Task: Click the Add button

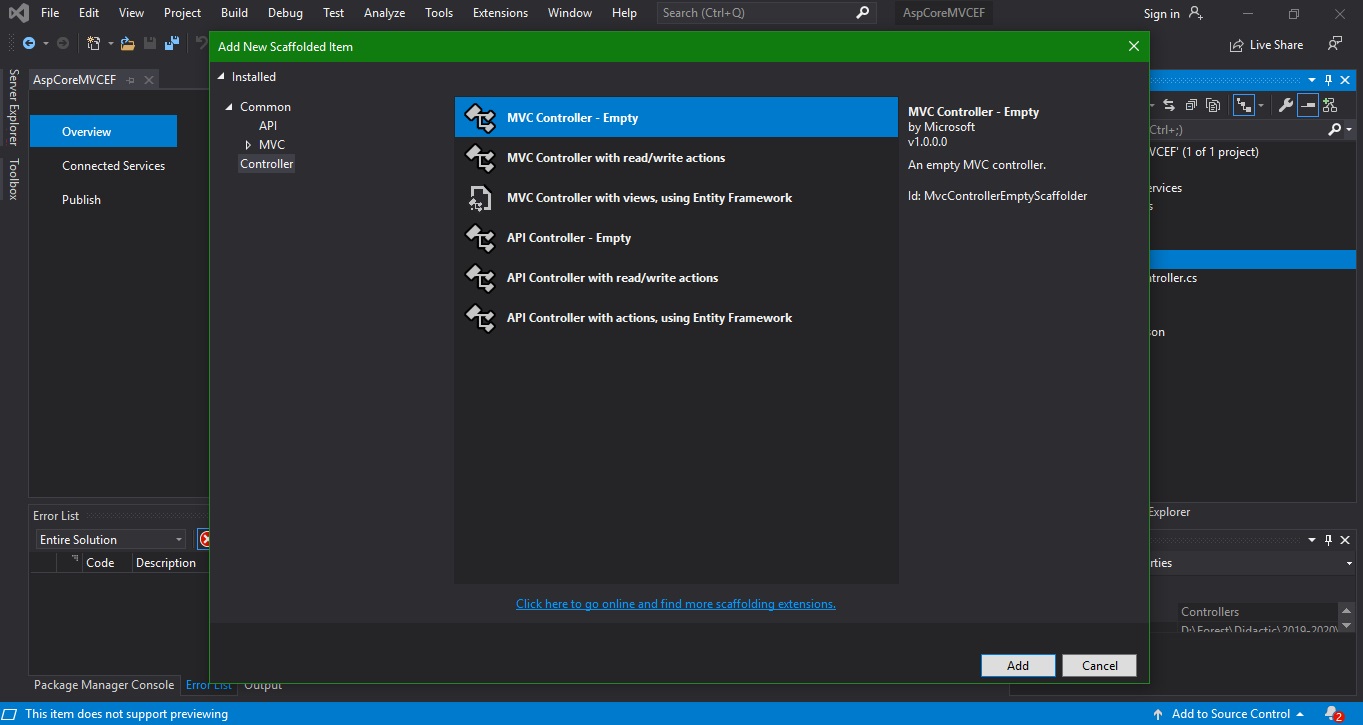Action: pyautogui.click(x=1017, y=666)
